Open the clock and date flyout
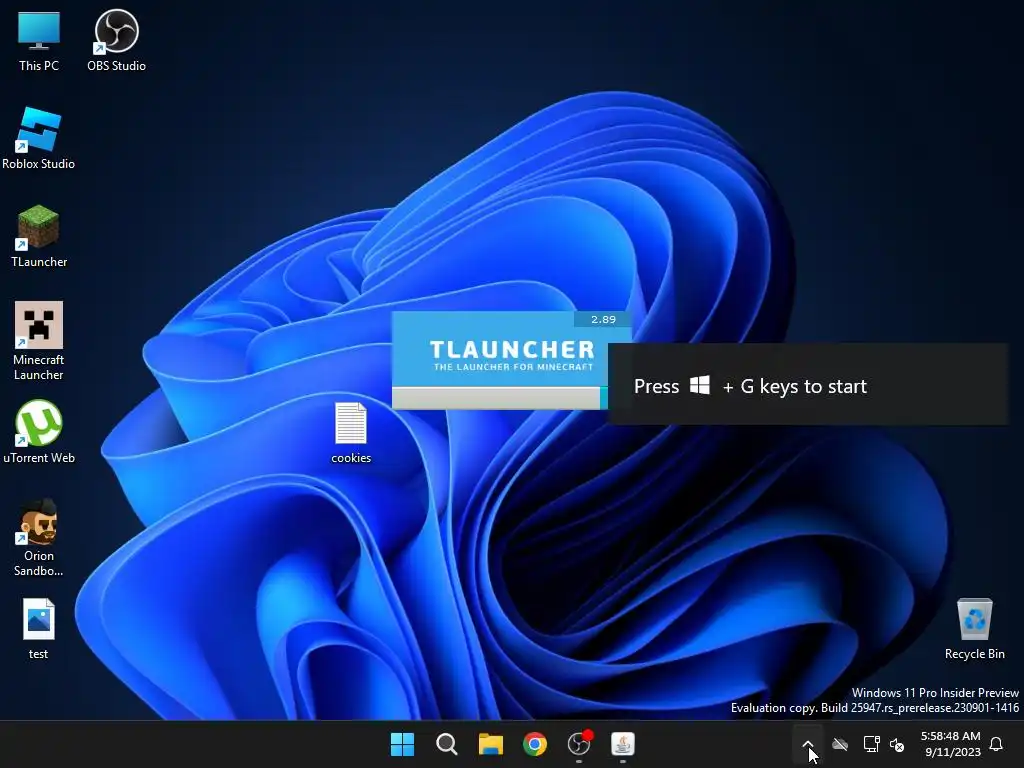 [x=950, y=744]
